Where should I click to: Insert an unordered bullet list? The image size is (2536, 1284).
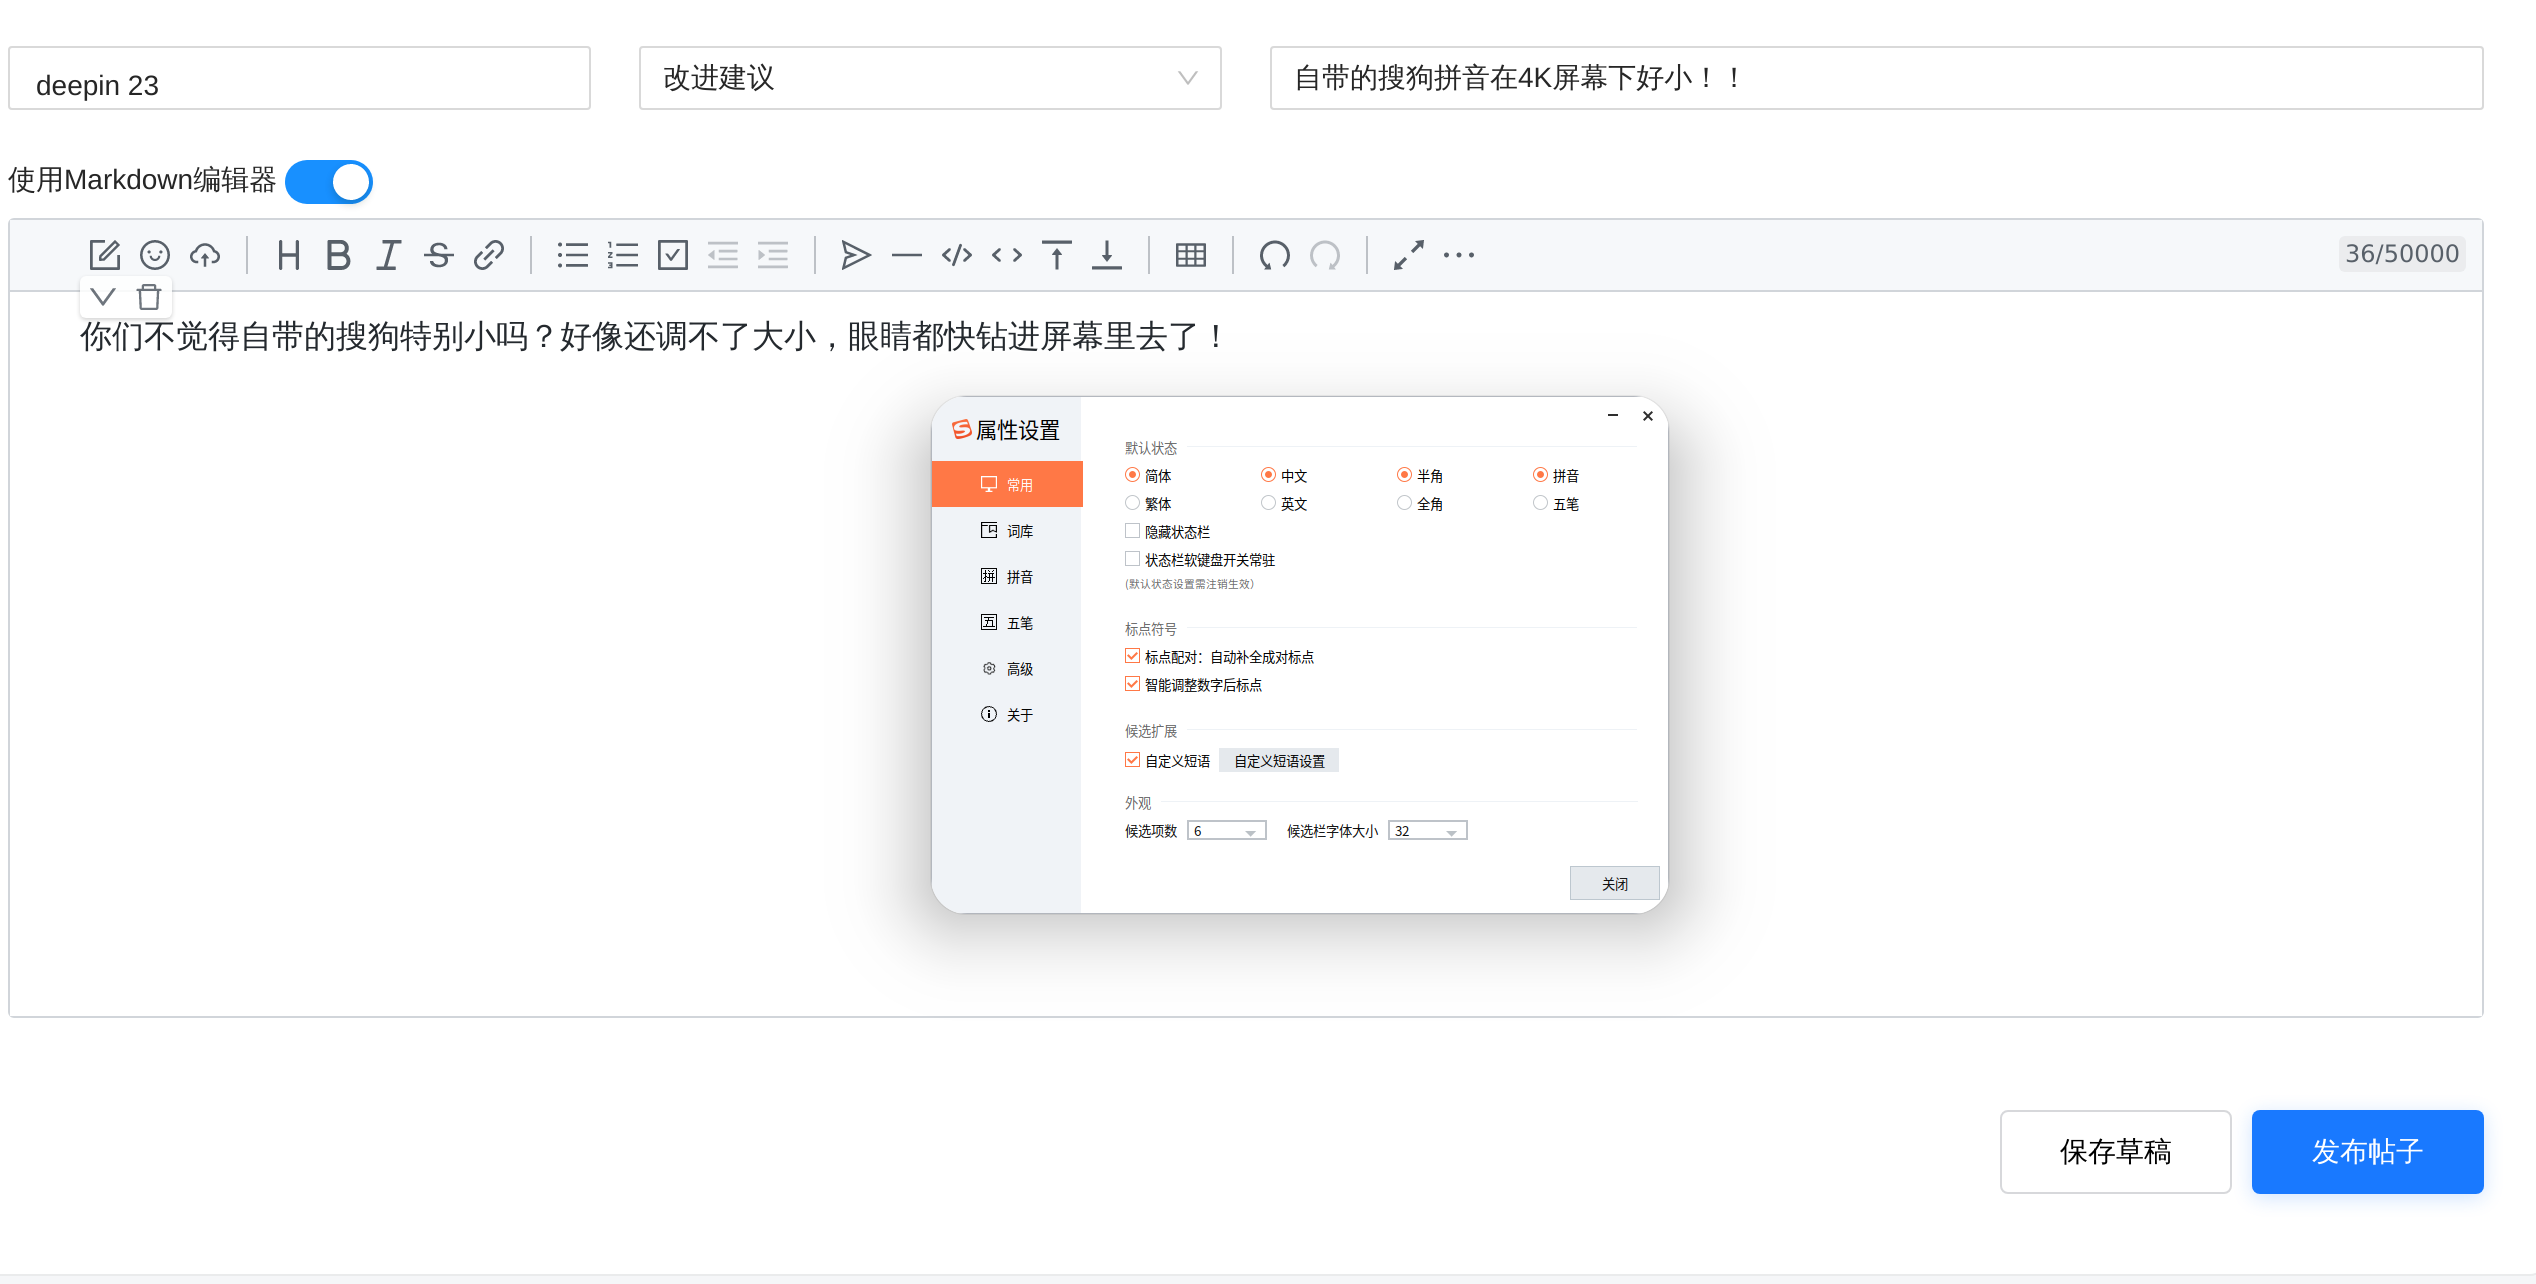[572, 255]
